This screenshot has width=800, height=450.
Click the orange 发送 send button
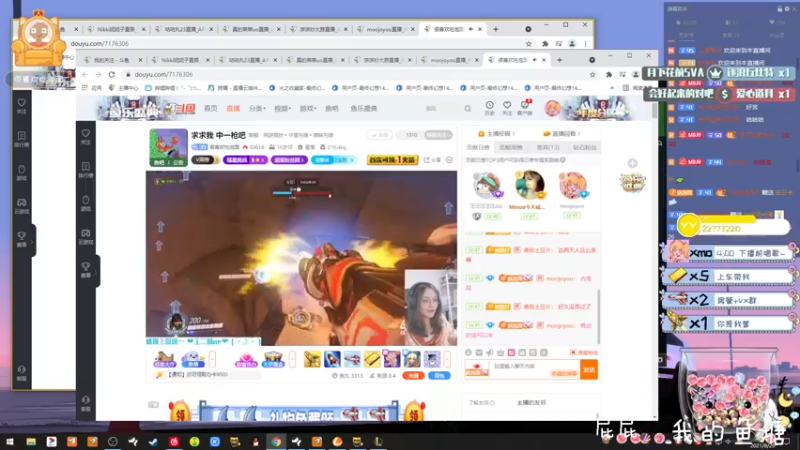589,369
